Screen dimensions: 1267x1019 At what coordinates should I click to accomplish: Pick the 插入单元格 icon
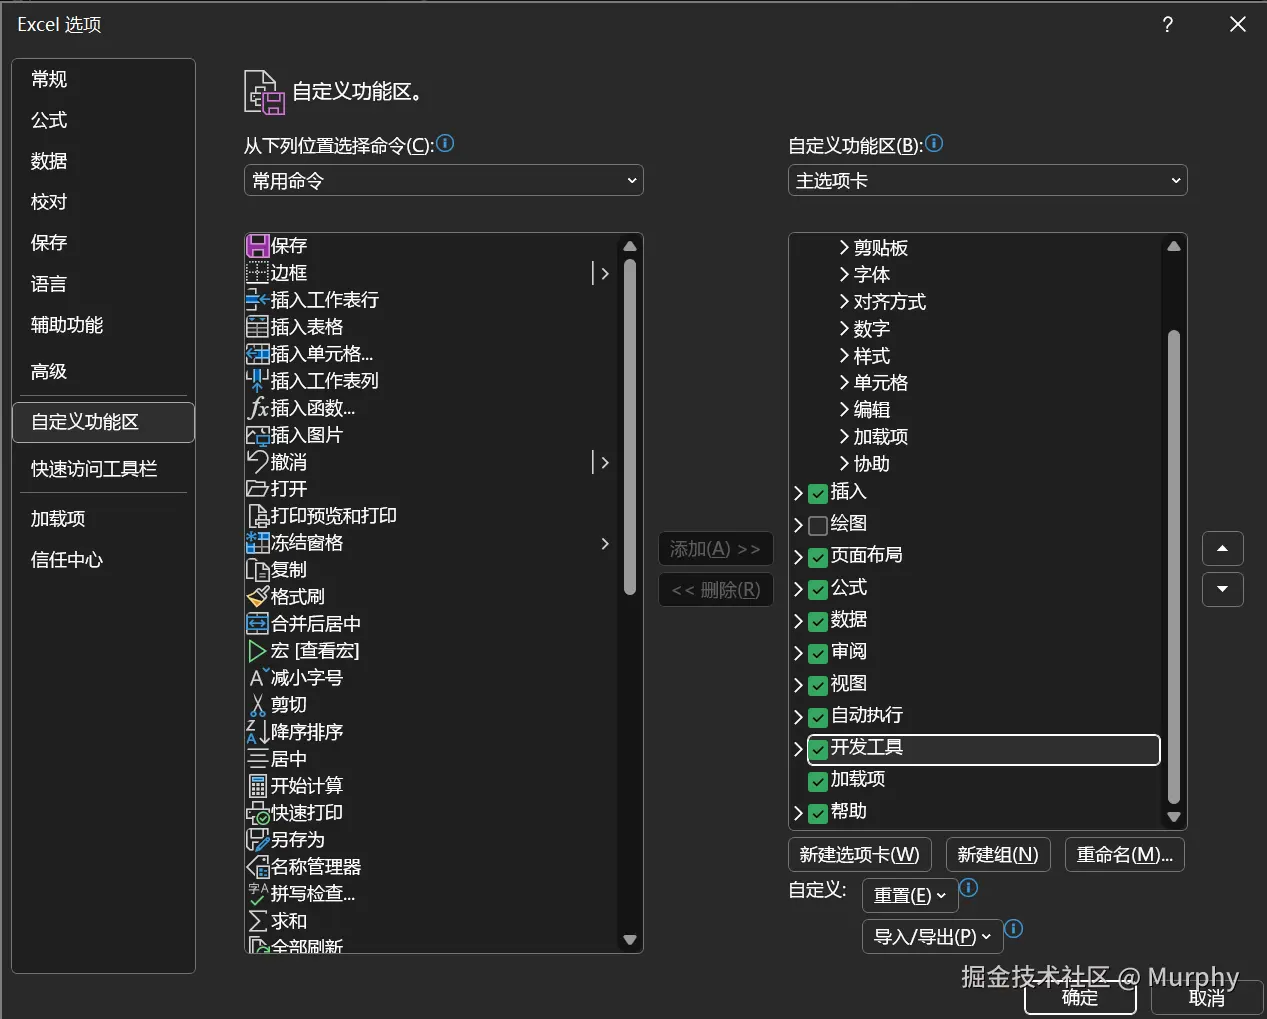tap(258, 354)
